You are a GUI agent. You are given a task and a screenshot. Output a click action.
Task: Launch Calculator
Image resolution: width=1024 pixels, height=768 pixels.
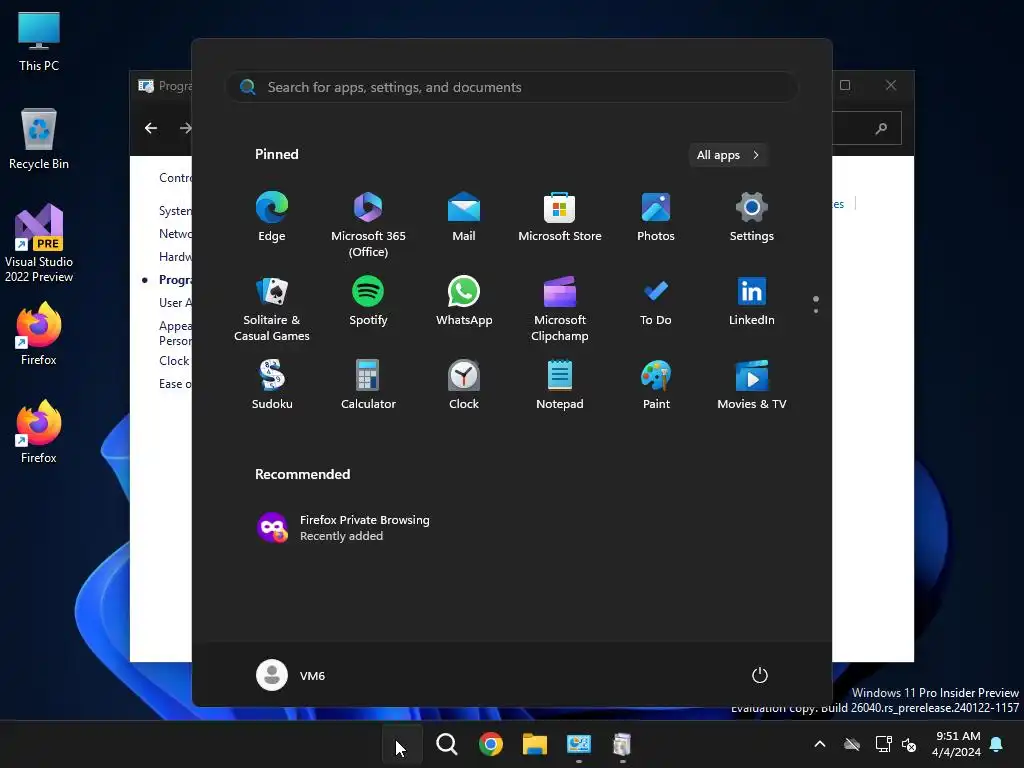pyautogui.click(x=368, y=385)
